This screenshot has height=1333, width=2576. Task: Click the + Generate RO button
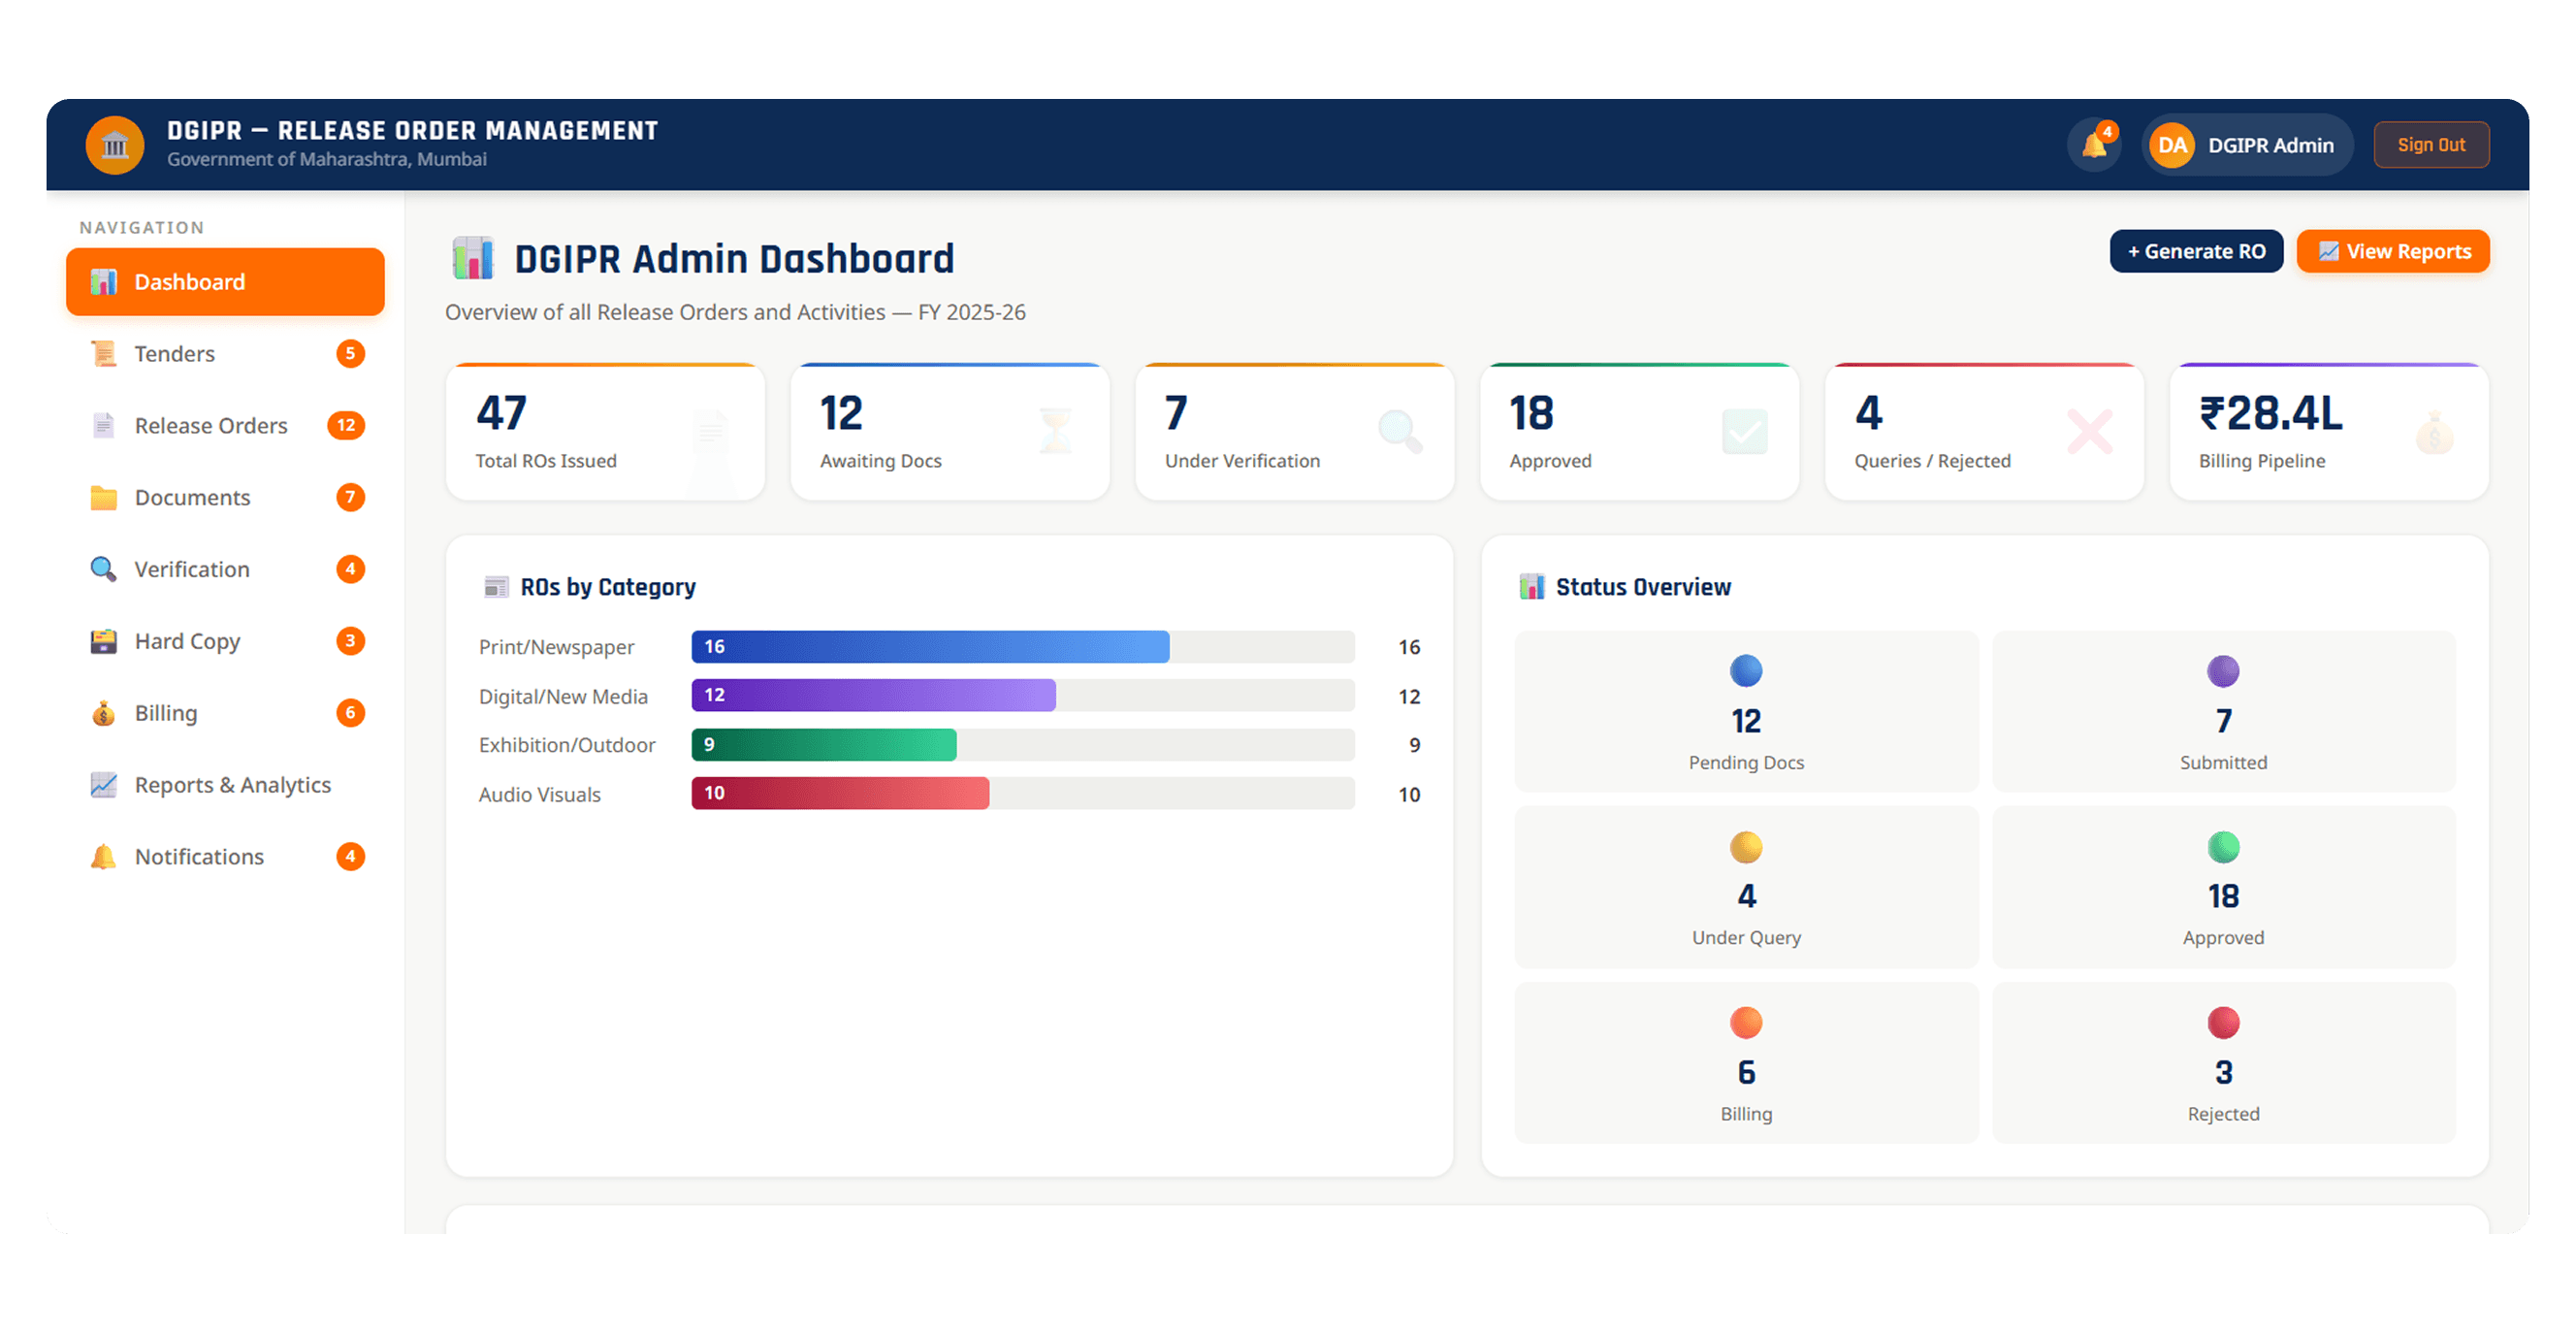pyautogui.click(x=2196, y=252)
